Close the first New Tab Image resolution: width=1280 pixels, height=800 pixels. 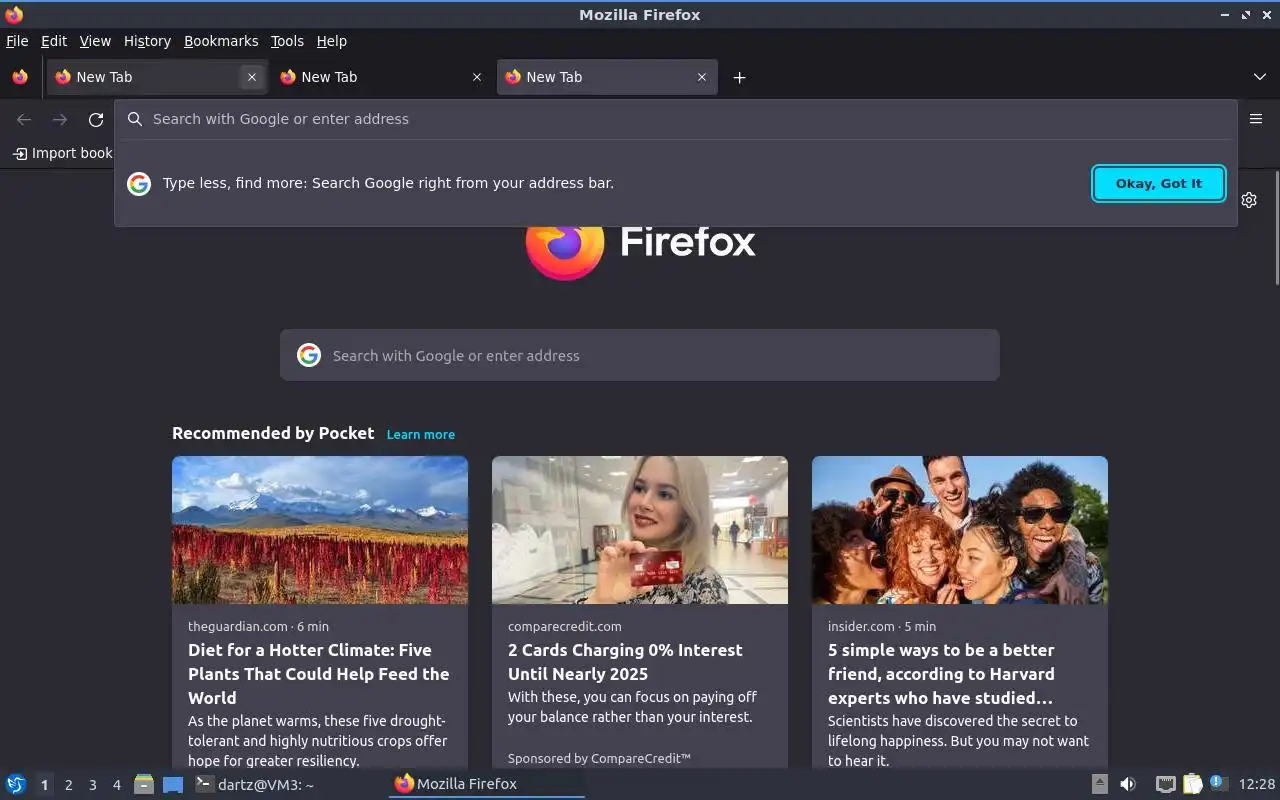coord(252,77)
